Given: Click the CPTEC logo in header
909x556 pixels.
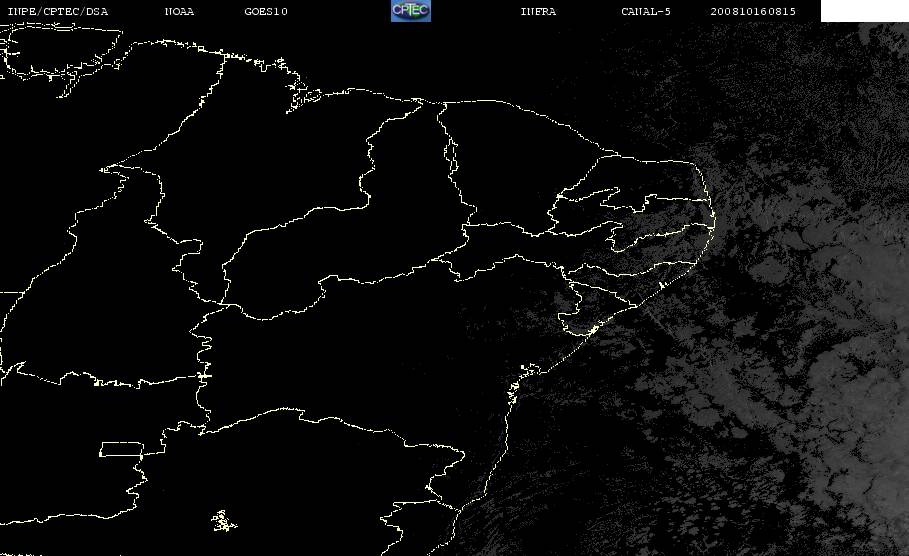Looking at the screenshot, I should point(411,11).
